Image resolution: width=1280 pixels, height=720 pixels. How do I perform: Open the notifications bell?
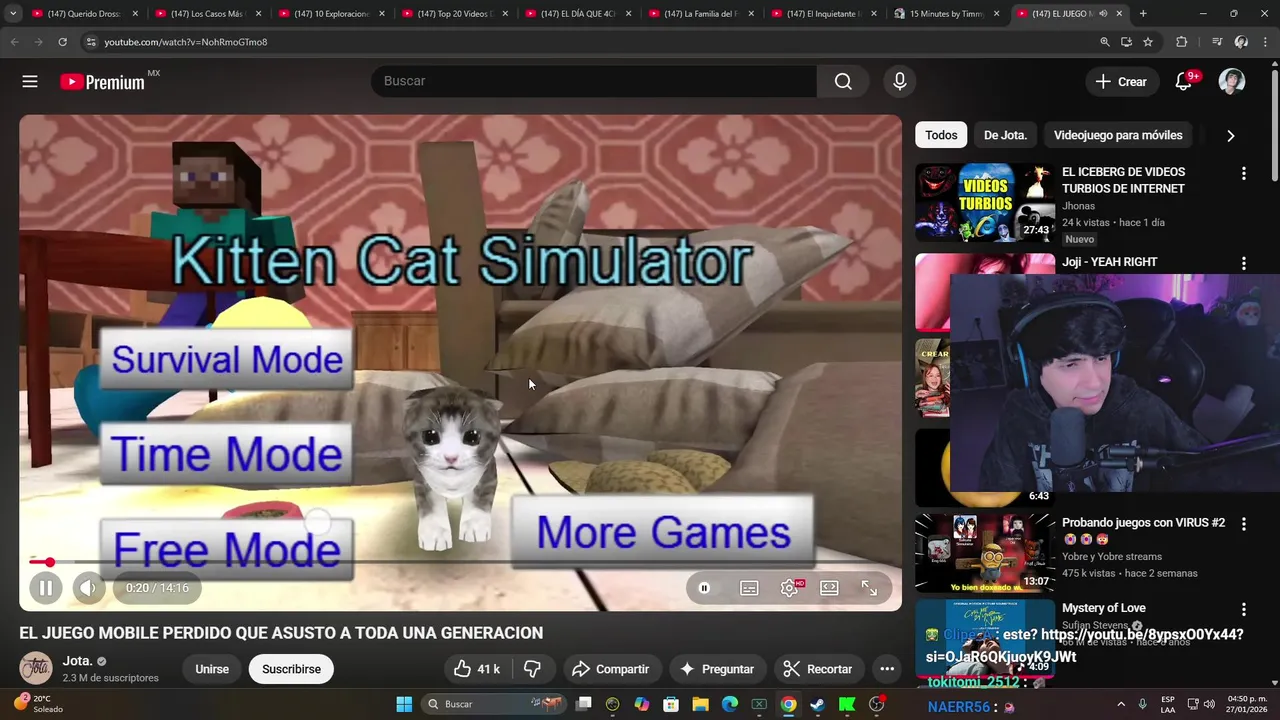tap(1184, 82)
